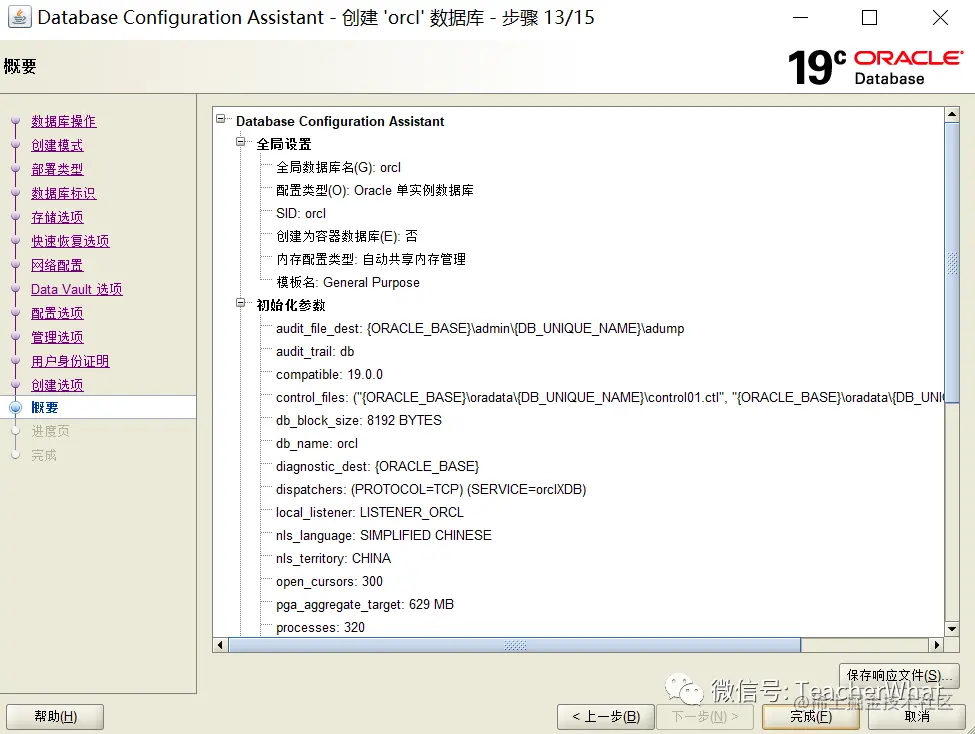The height and width of the screenshot is (734, 975).
Task: Go to the 数据库操作 step
Action: tap(63, 121)
